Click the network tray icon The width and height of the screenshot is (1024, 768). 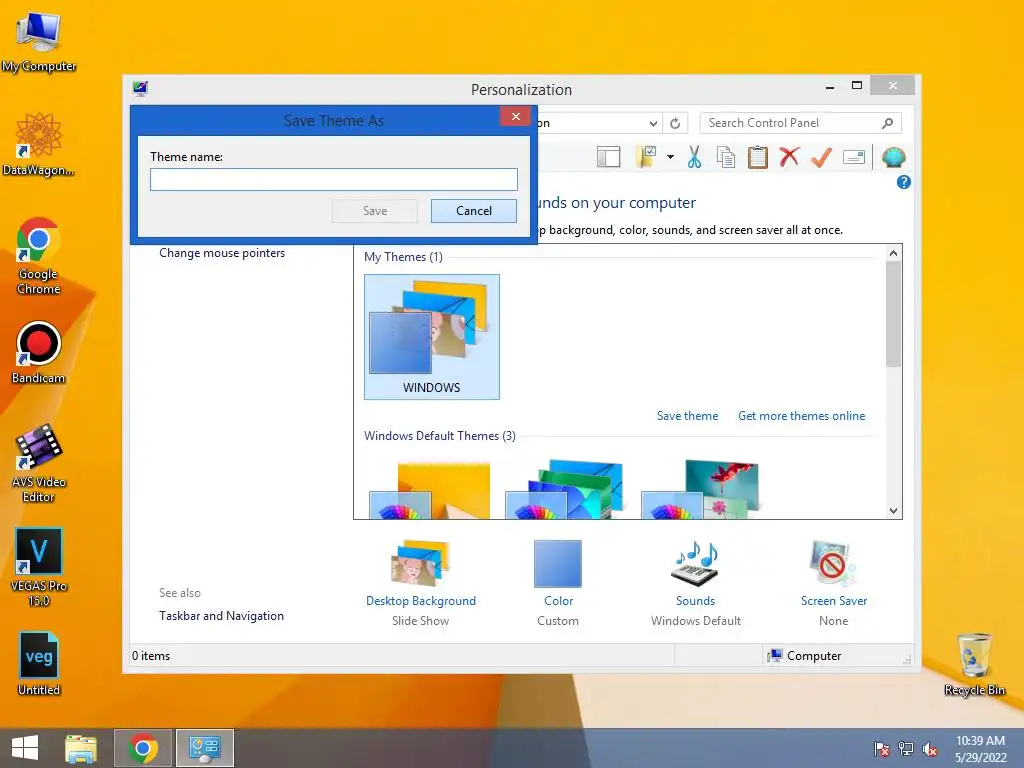point(906,749)
